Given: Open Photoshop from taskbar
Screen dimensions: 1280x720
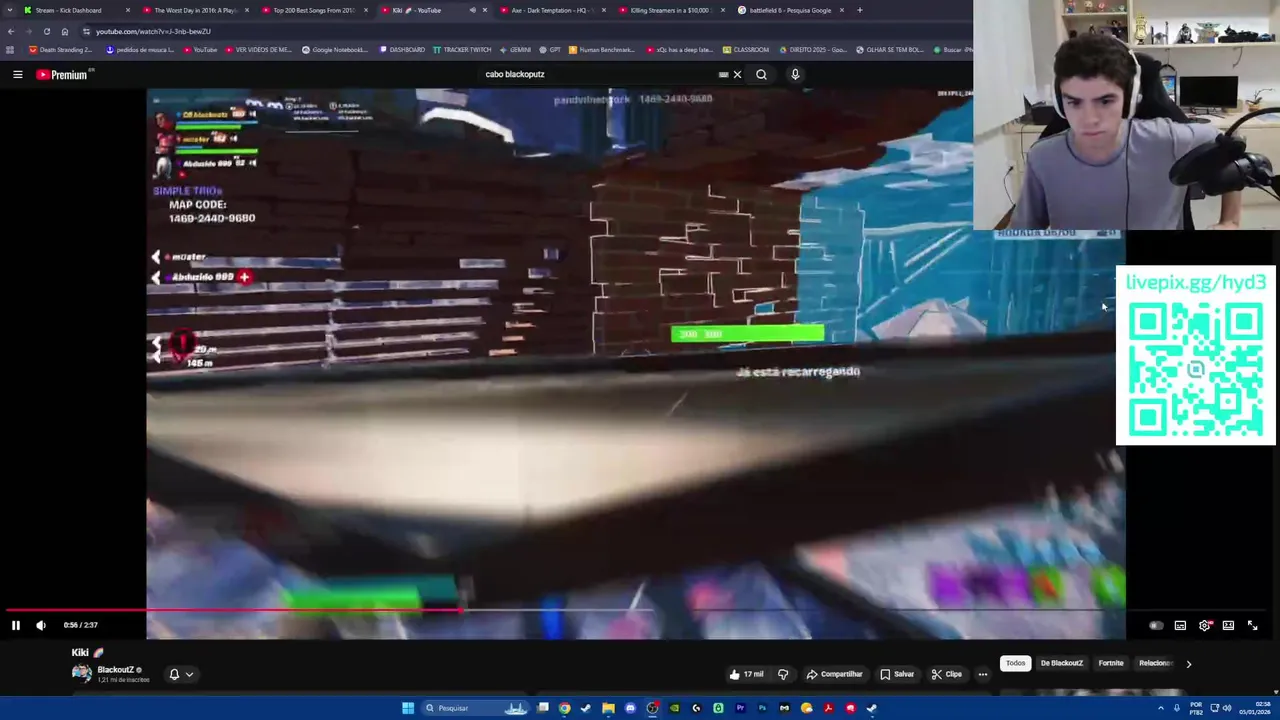Looking at the screenshot, I should coord(762,708).
